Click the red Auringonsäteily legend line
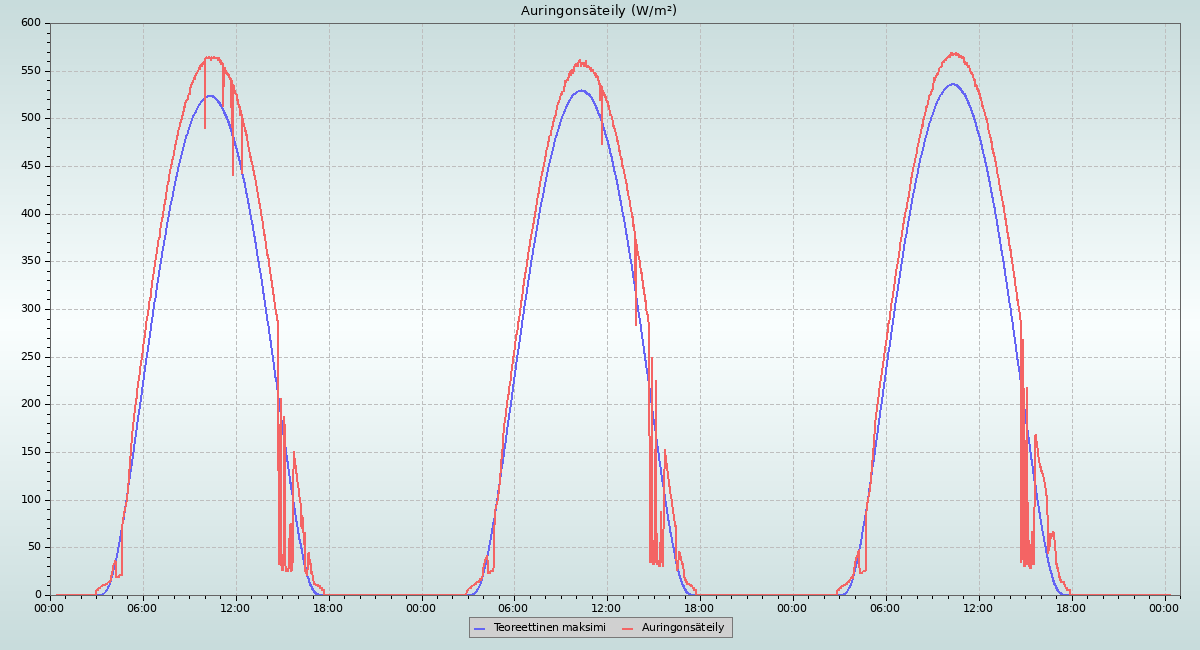The image size is (1200, 650). [628, 628]
